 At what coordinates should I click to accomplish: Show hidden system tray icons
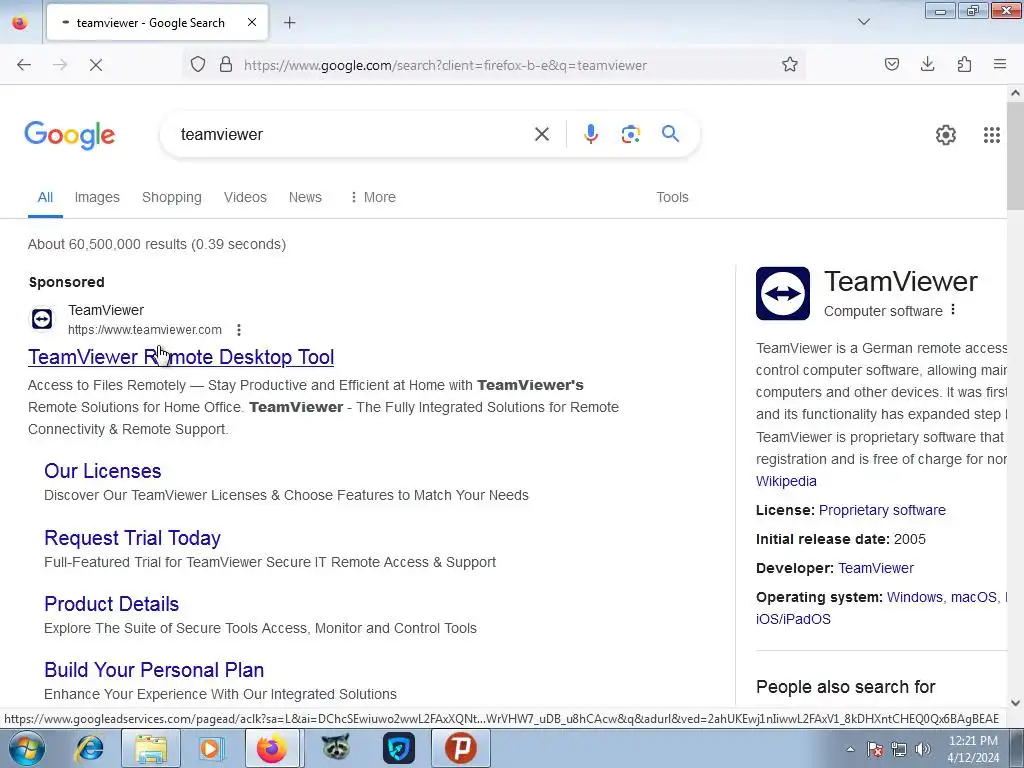click(x=850, y=749)
